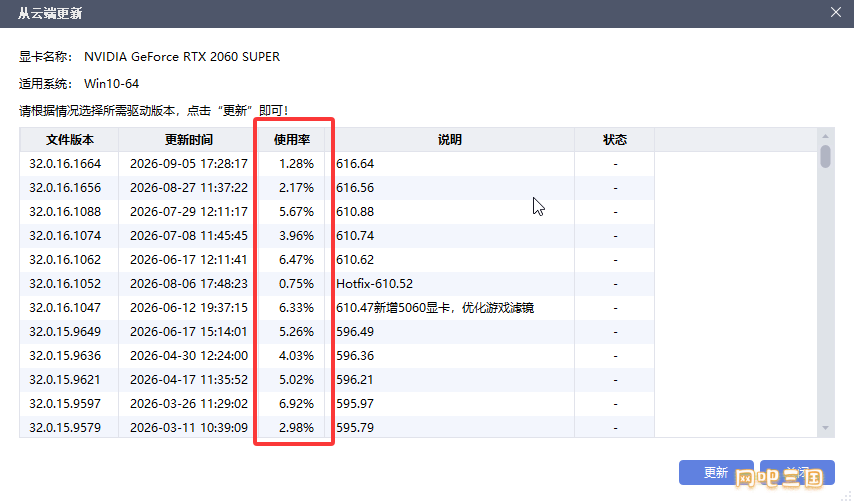Click update time 2026-04-17 11:35:52
Screen dimensions: 854x503
(188, 379)
